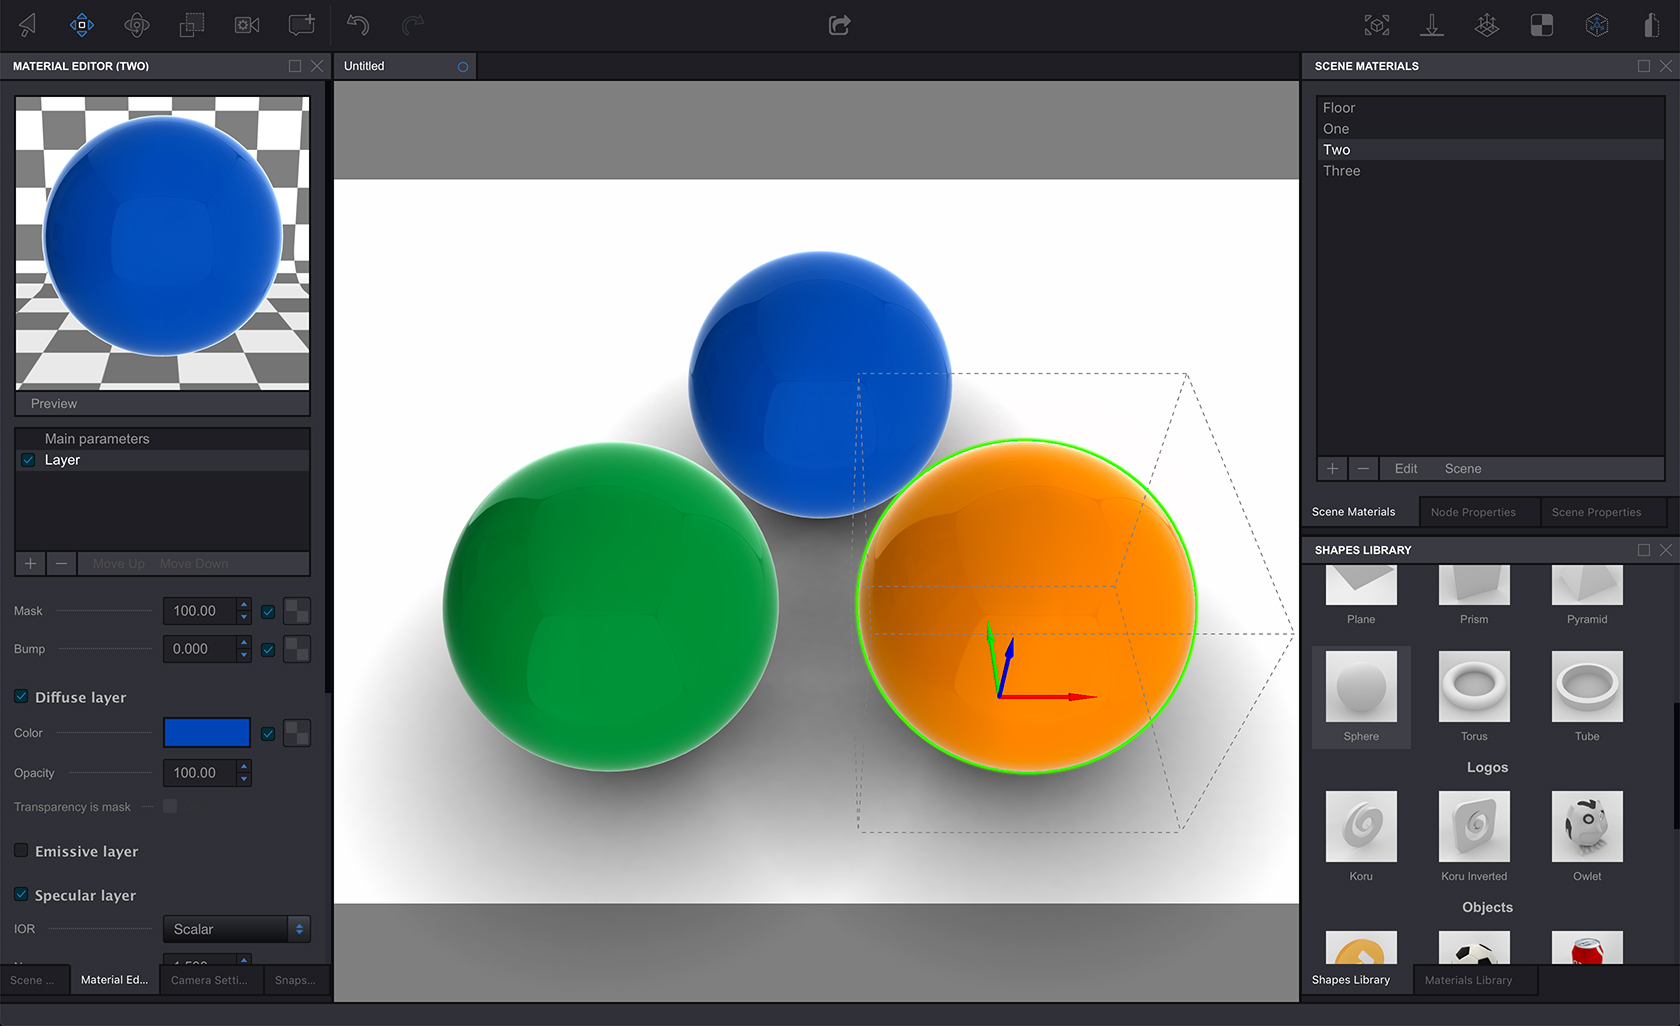Toggle the checkerboard icon in top toolbar
Image resolution: width=1680 pixels, height=1026 pixels.
tap(1542, 25)
